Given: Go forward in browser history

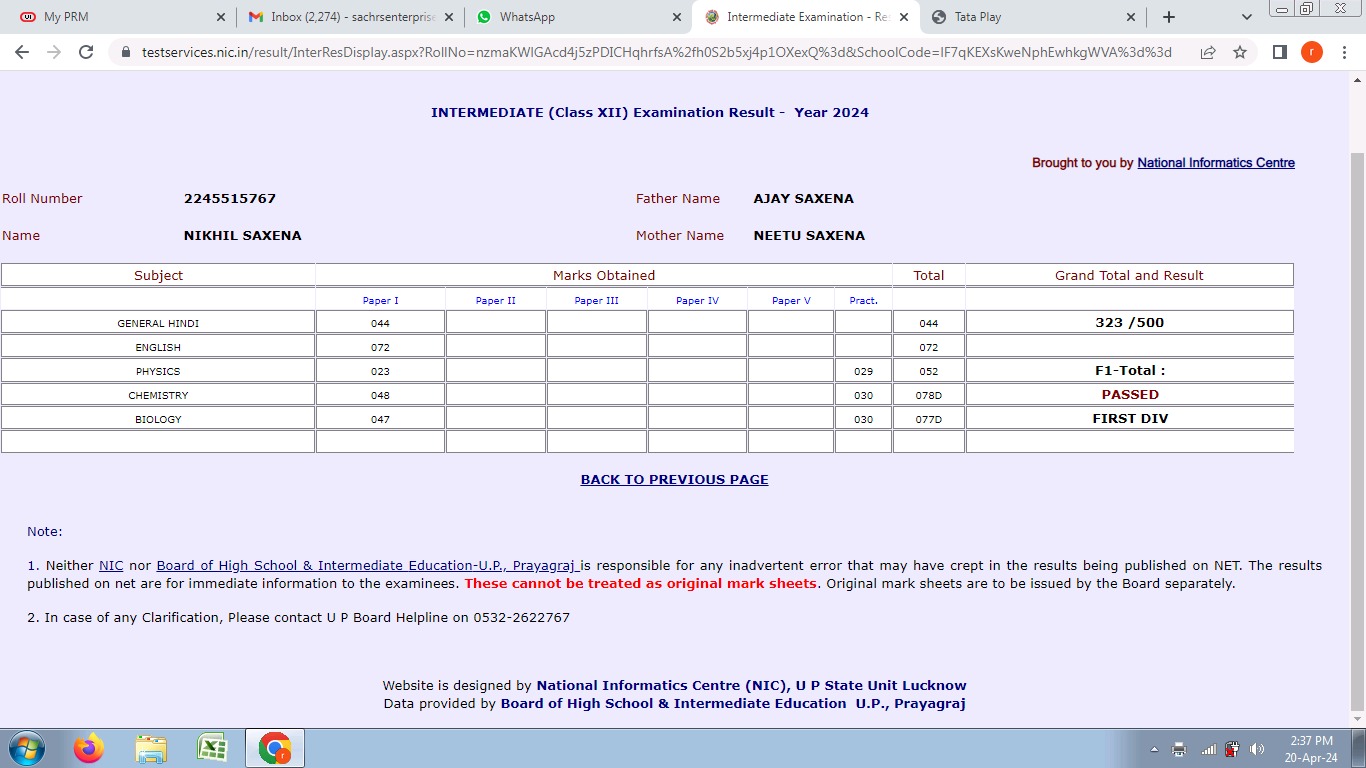Looking at the screenshot, I should (53, 52).
